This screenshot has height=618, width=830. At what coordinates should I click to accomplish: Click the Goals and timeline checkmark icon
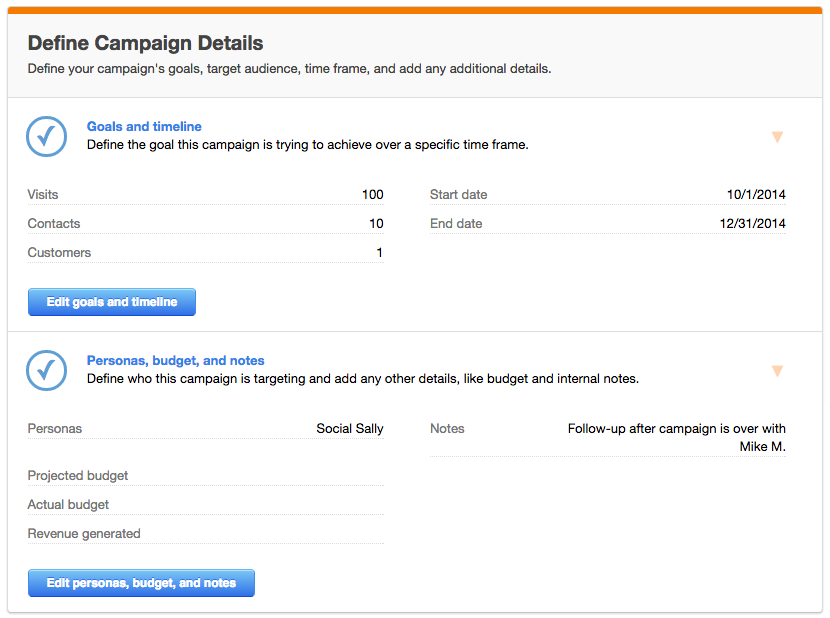(x=46, y=136)
